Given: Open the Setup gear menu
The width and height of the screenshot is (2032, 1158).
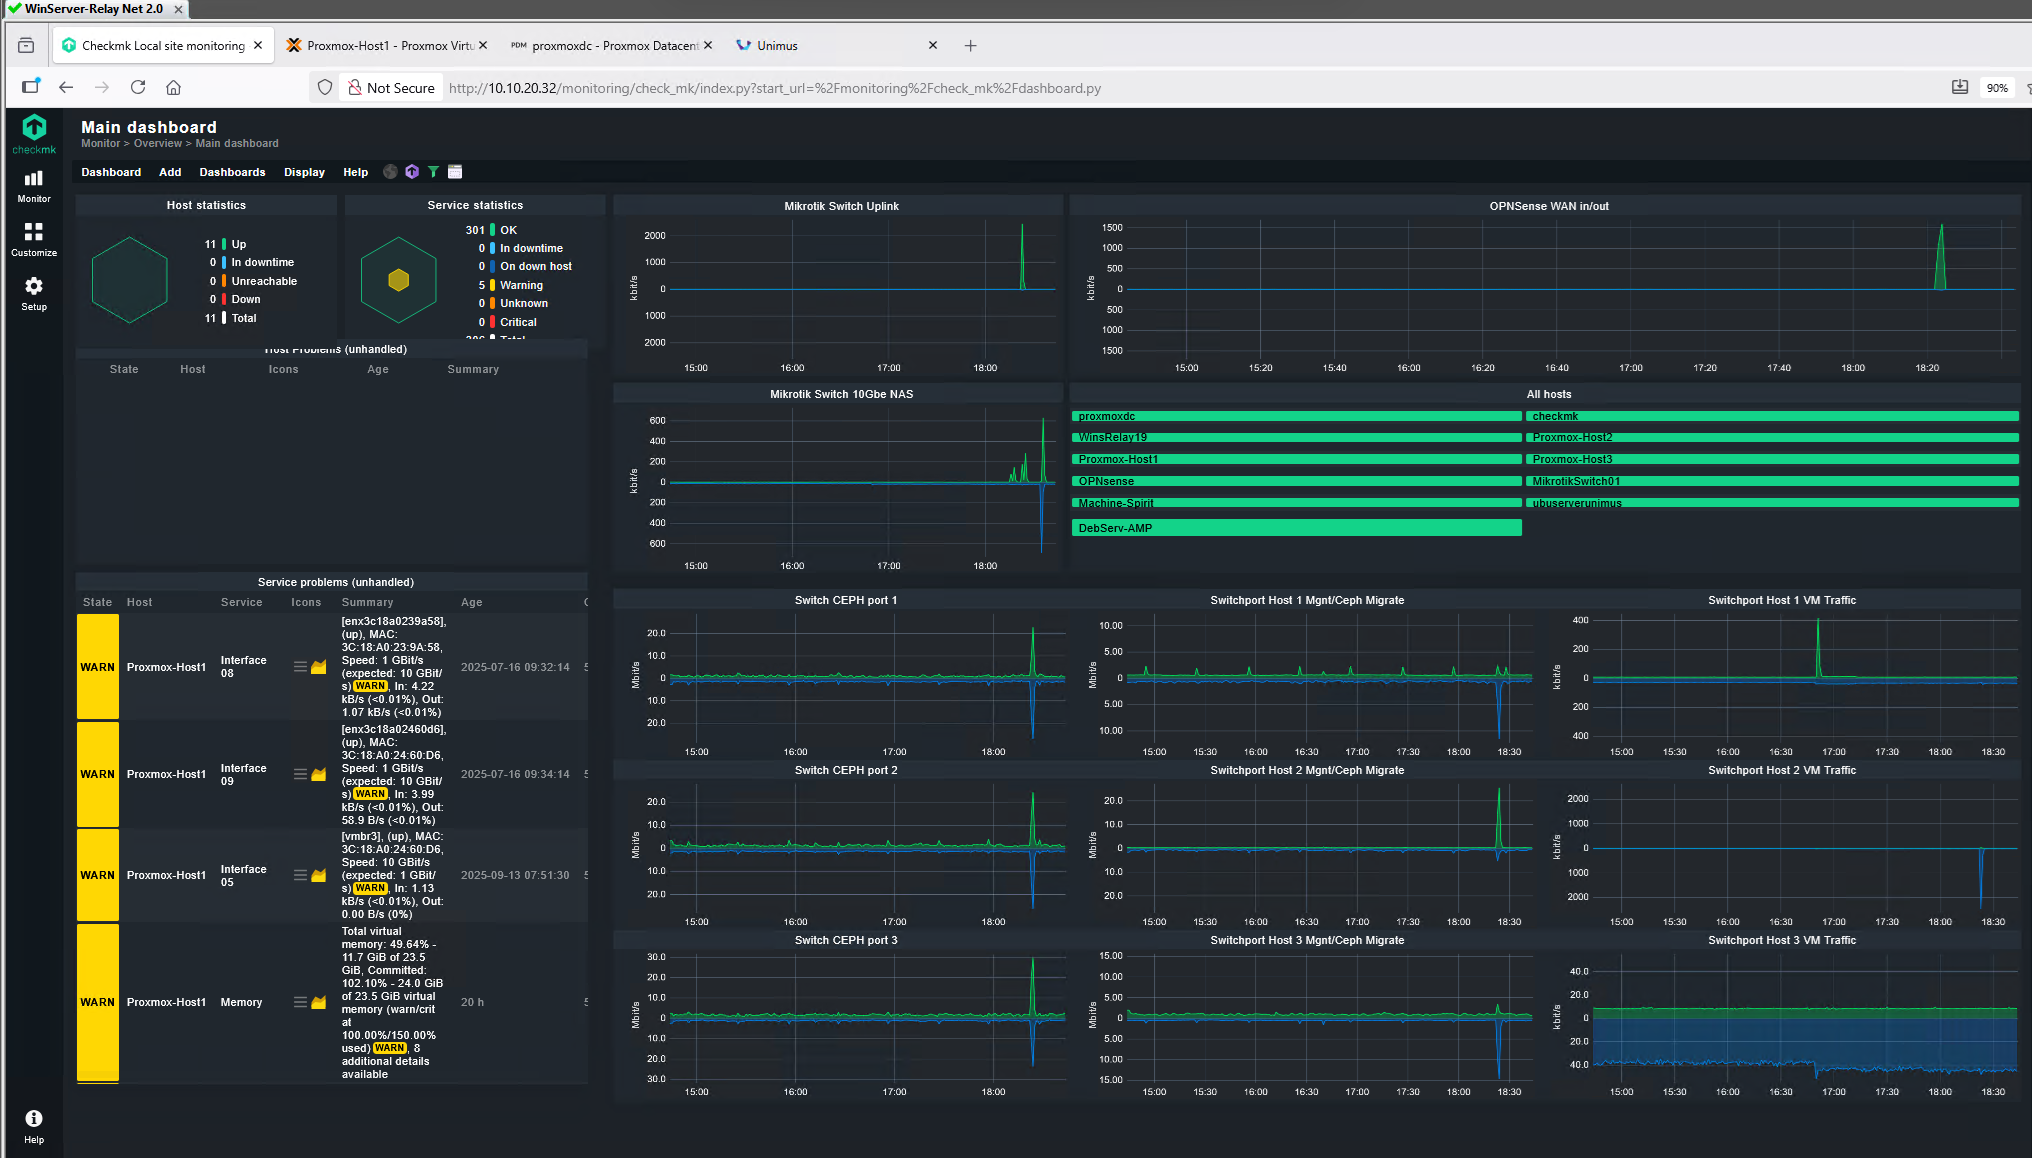Looking at the screenshot, I should point(34,293).
